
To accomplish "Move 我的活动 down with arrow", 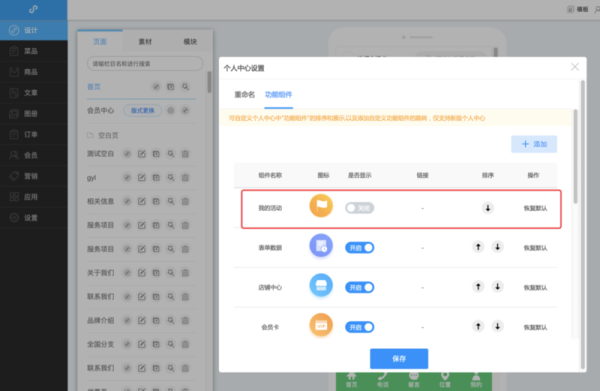I will (x=488, y=208).
